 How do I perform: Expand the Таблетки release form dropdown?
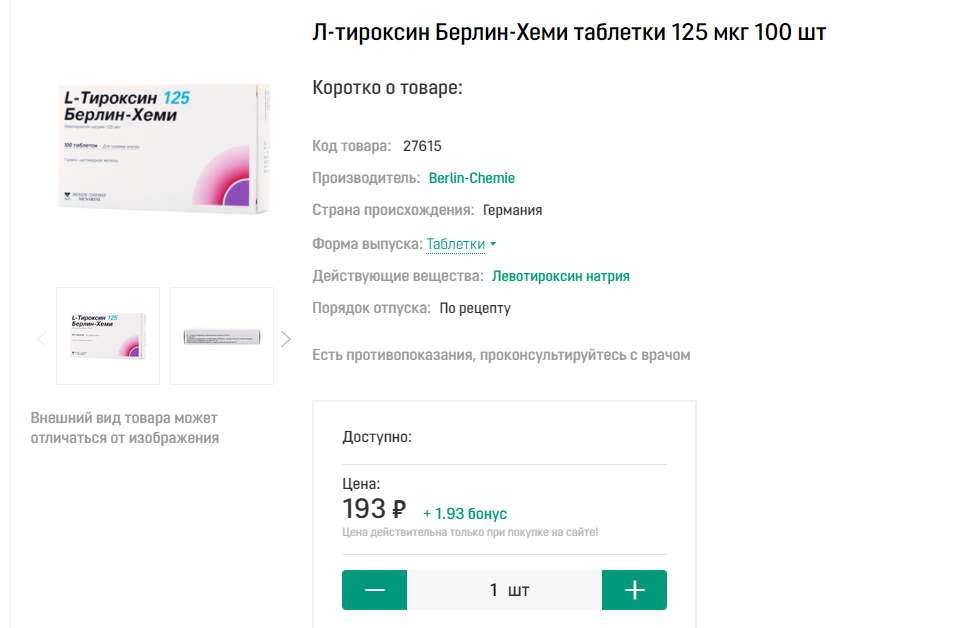(x=461, y=244)
